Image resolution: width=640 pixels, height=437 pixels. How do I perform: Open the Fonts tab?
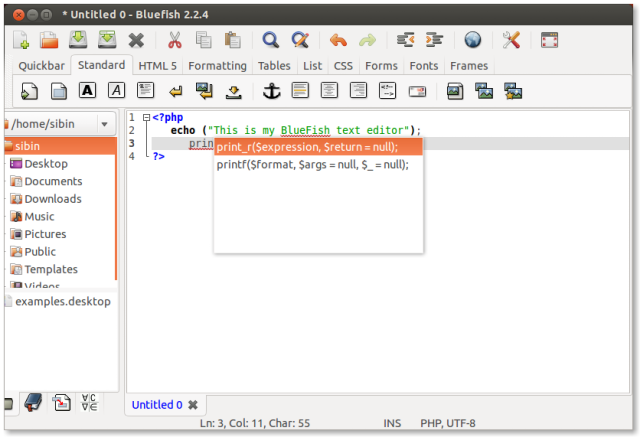point(424,66)
